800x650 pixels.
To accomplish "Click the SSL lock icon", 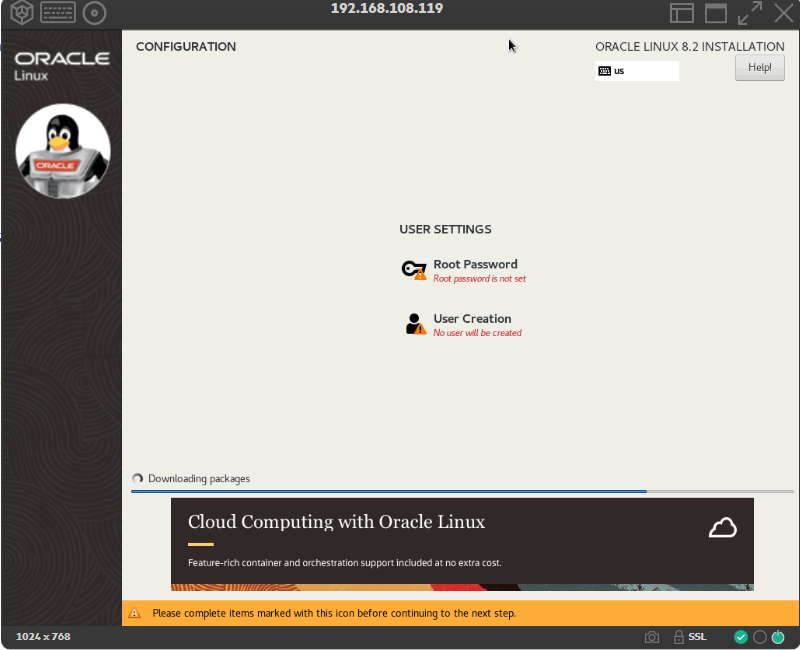I will 679,637.
